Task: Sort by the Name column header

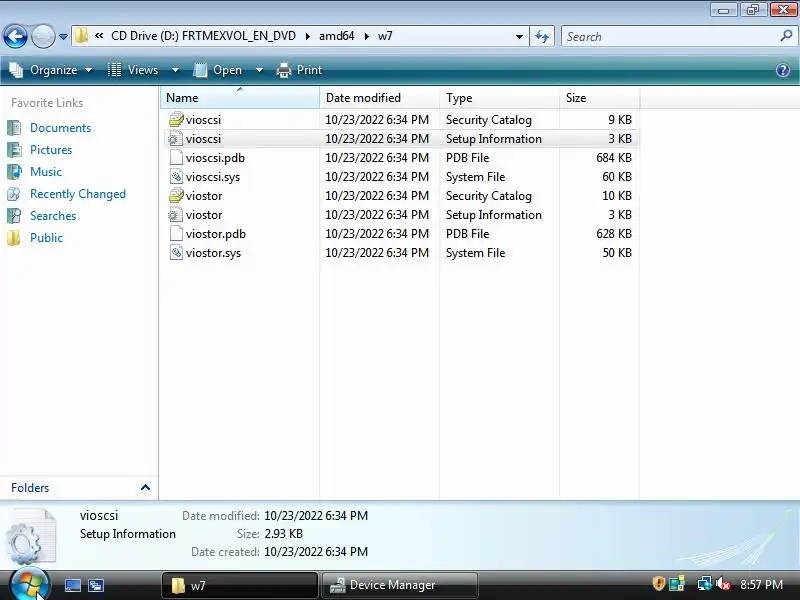Action: pos(239,97)
